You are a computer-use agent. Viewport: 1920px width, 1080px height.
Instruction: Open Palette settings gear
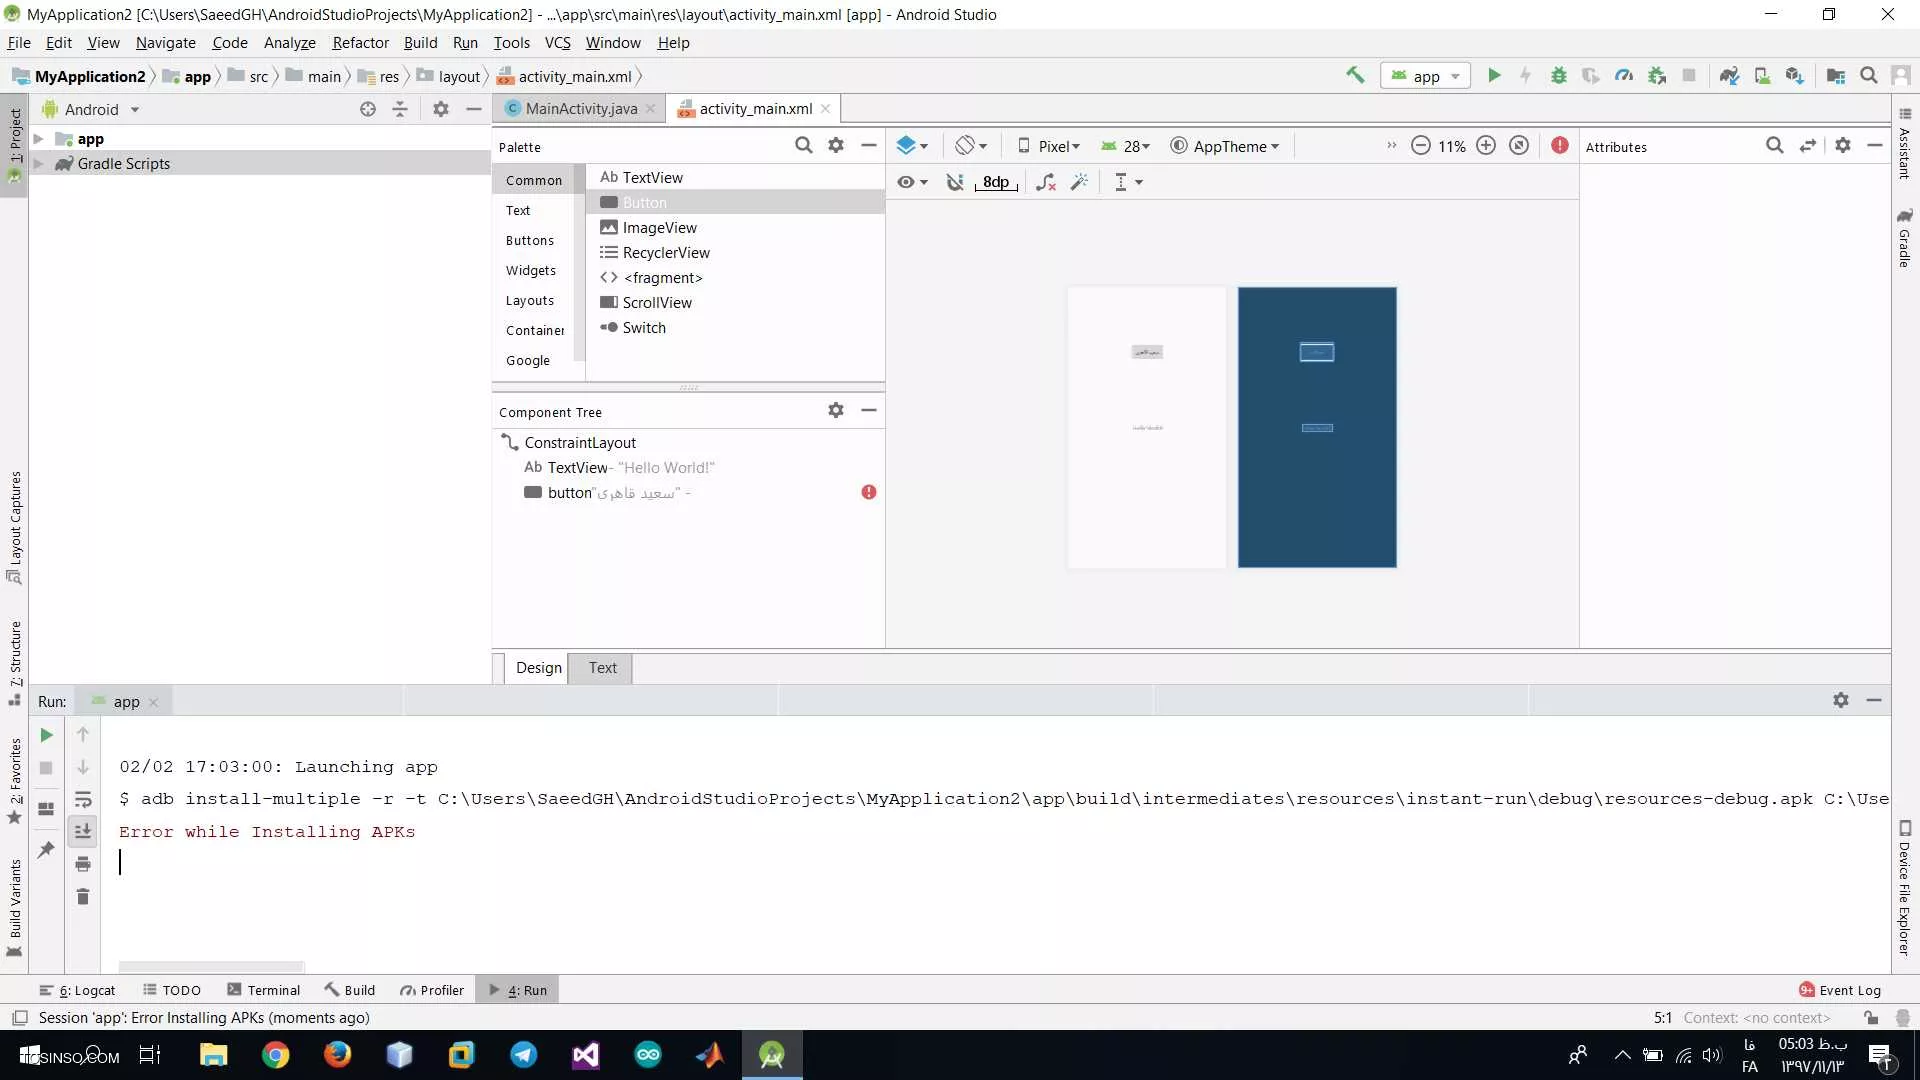[x=836, y=146]
